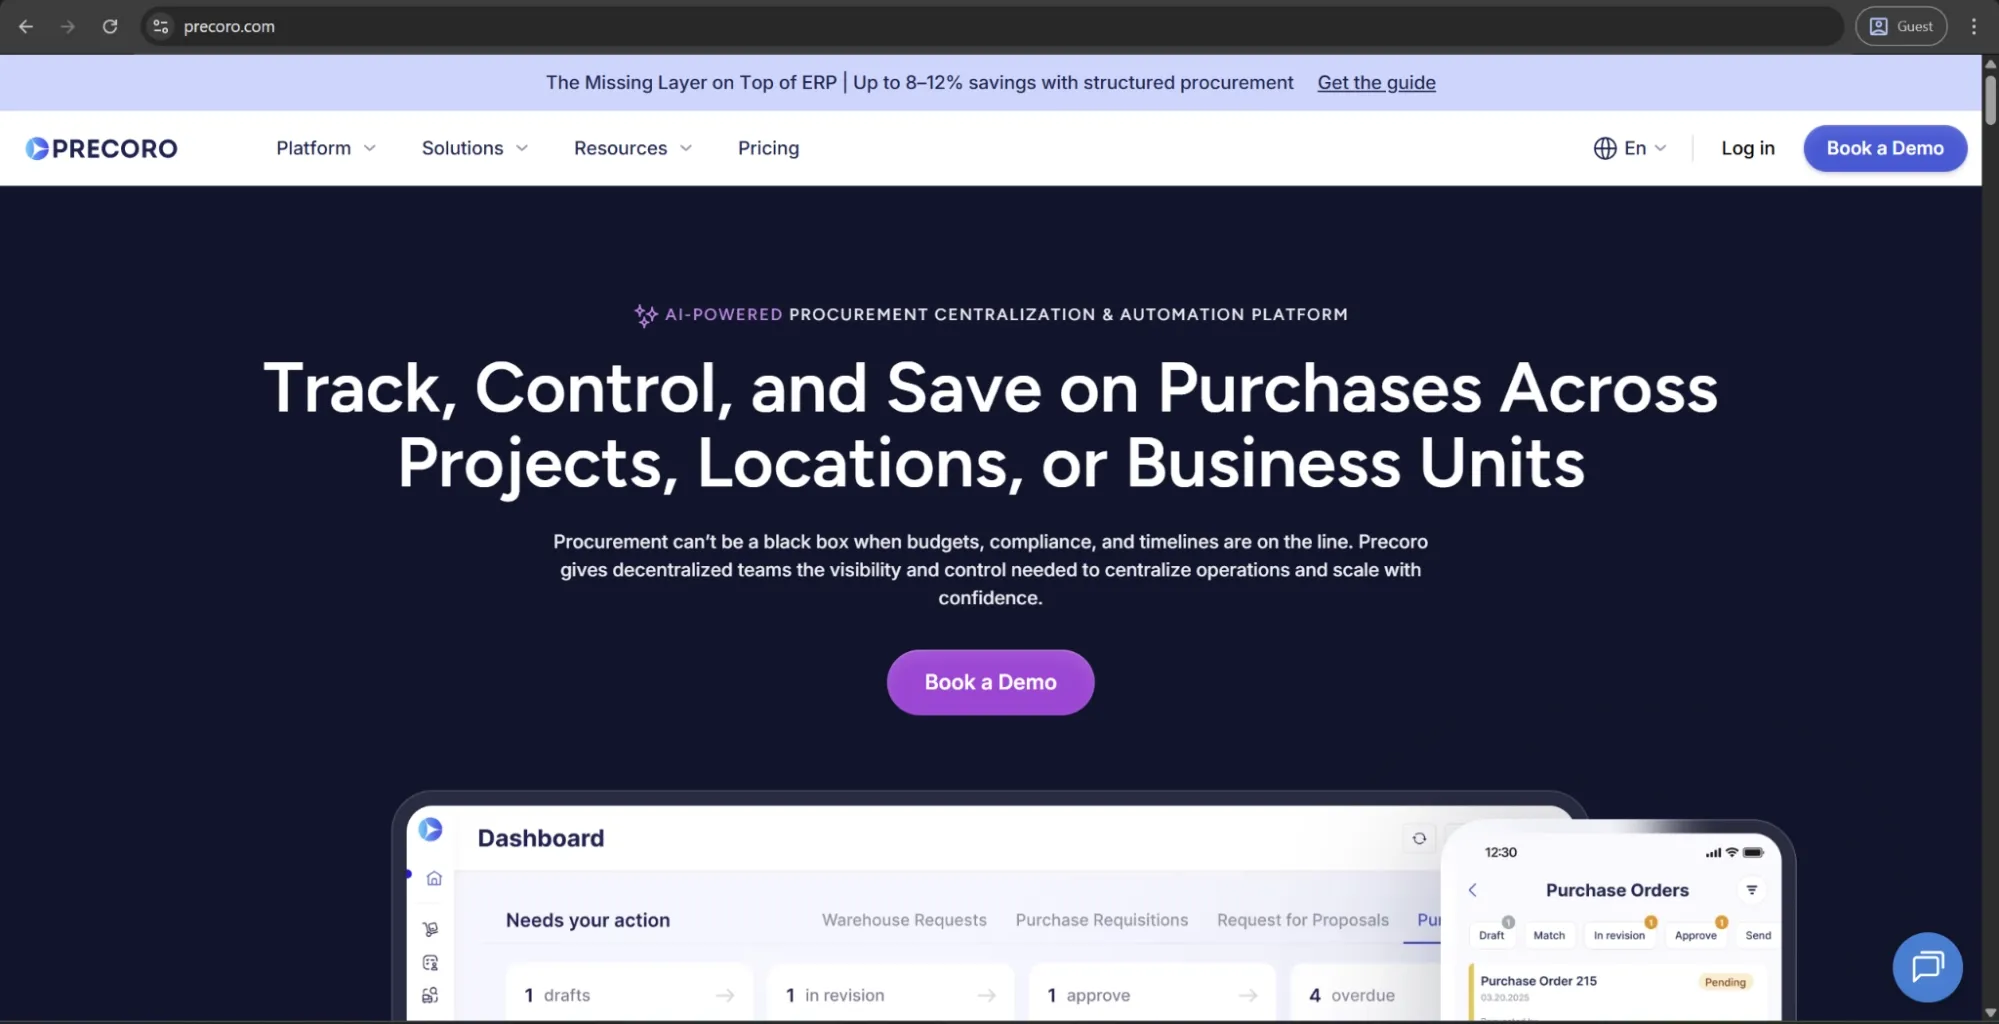Click the Log in link
This screenshot has width=1999, height=1024.
[x=1747, y=148]
